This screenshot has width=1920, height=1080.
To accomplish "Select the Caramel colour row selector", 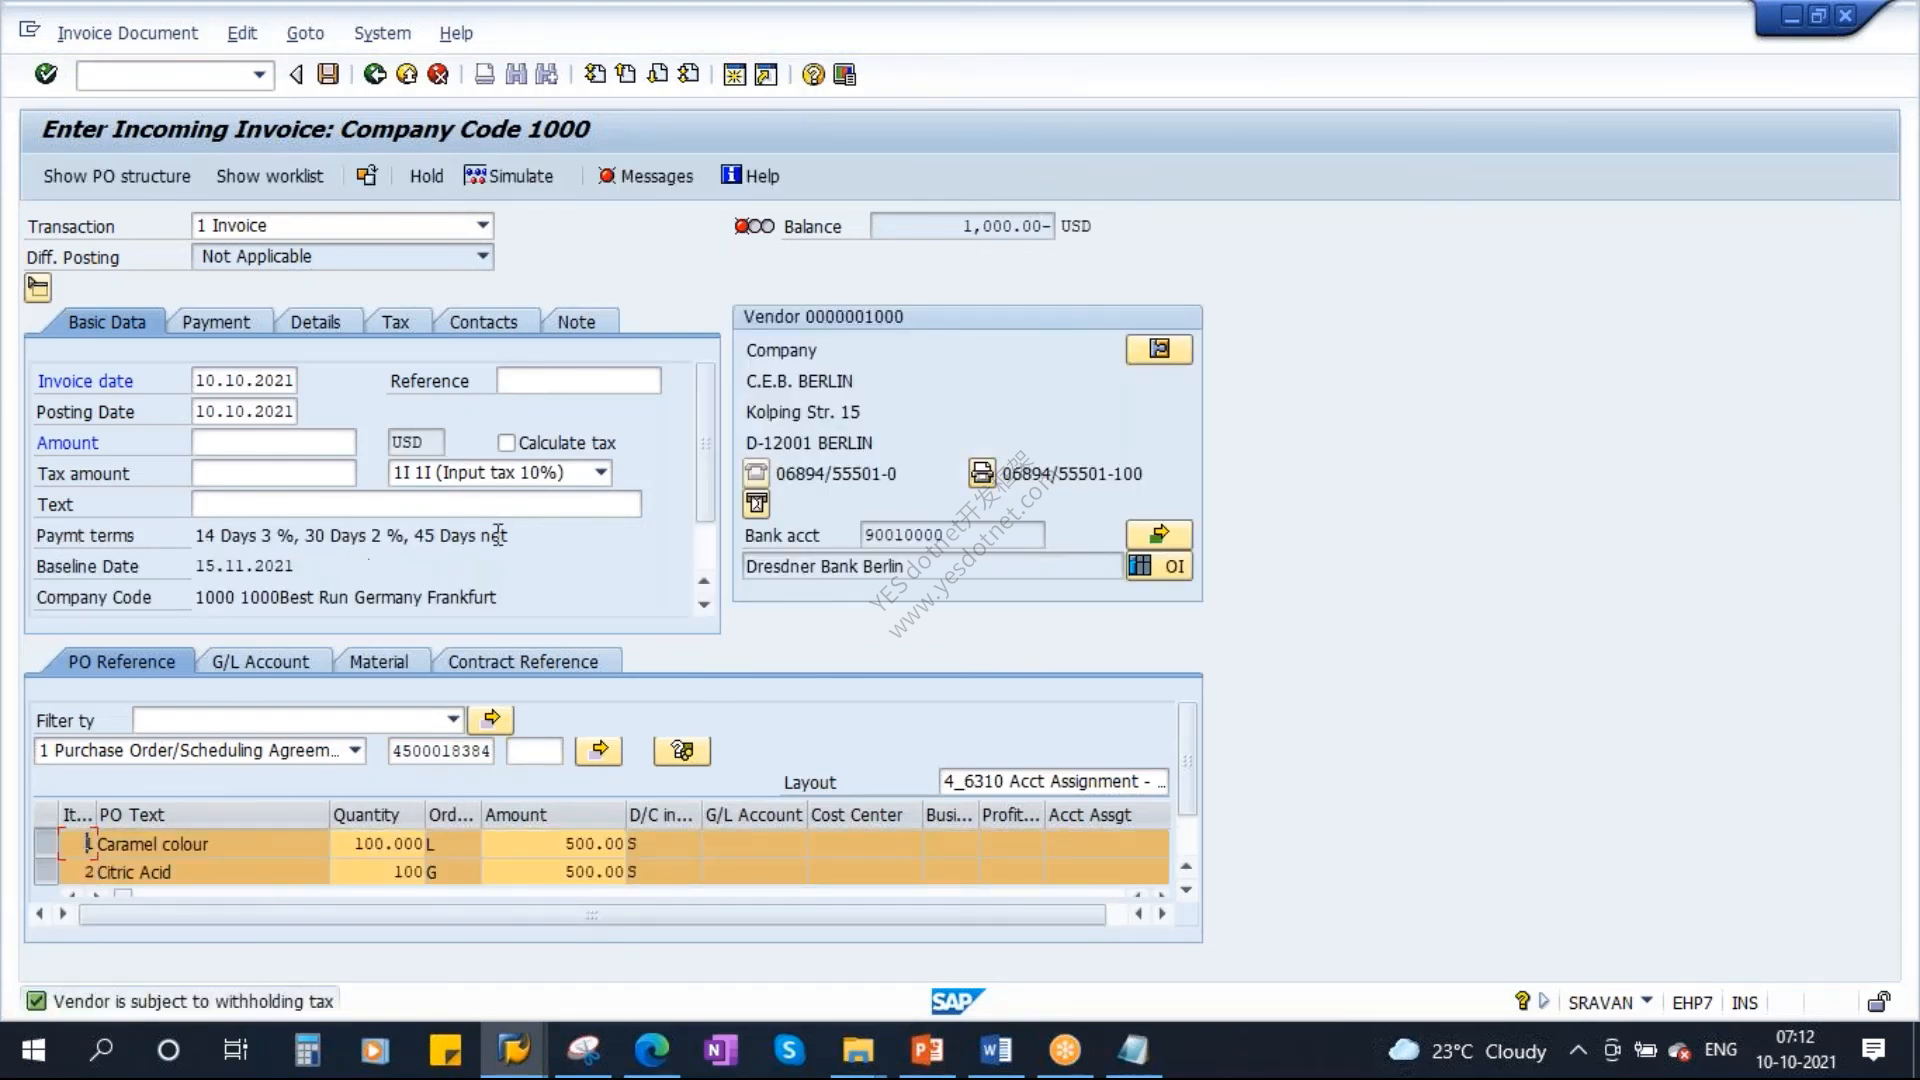I will pos(45,843).
